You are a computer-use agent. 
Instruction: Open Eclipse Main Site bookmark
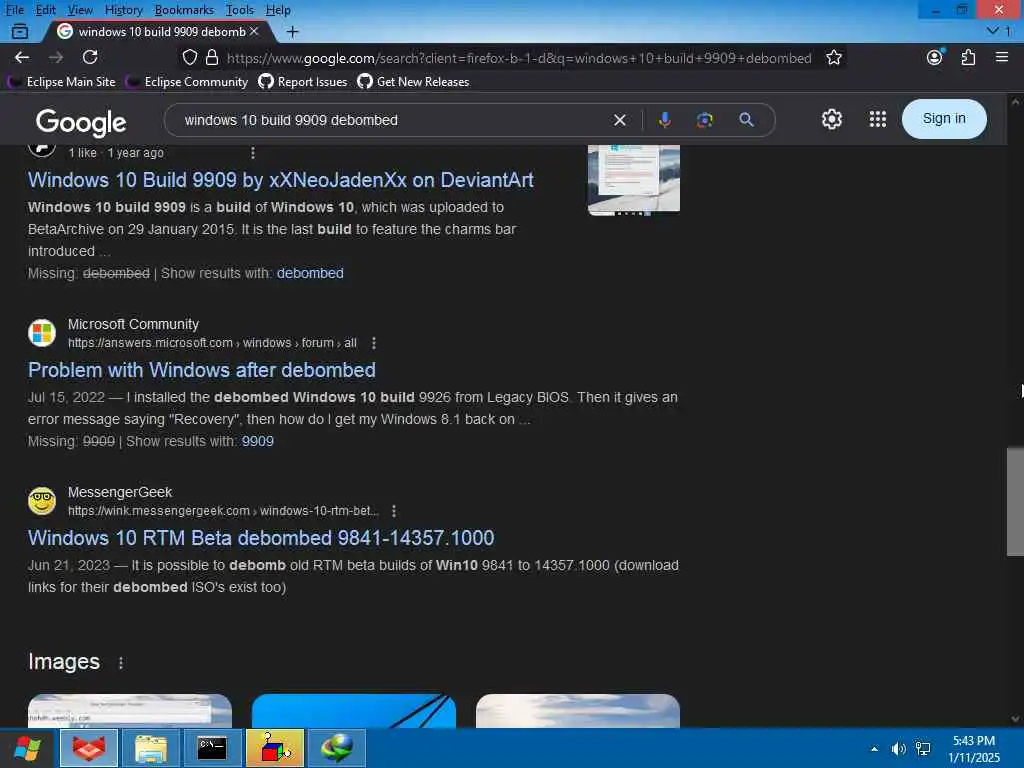coord(61,82)
